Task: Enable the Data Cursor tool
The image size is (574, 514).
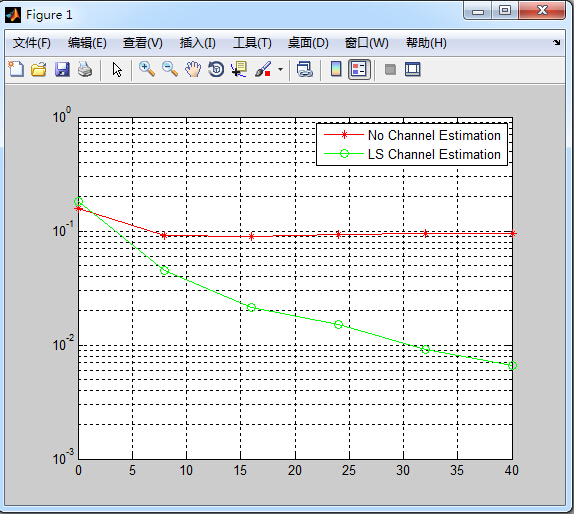Action: click(239, 69)
